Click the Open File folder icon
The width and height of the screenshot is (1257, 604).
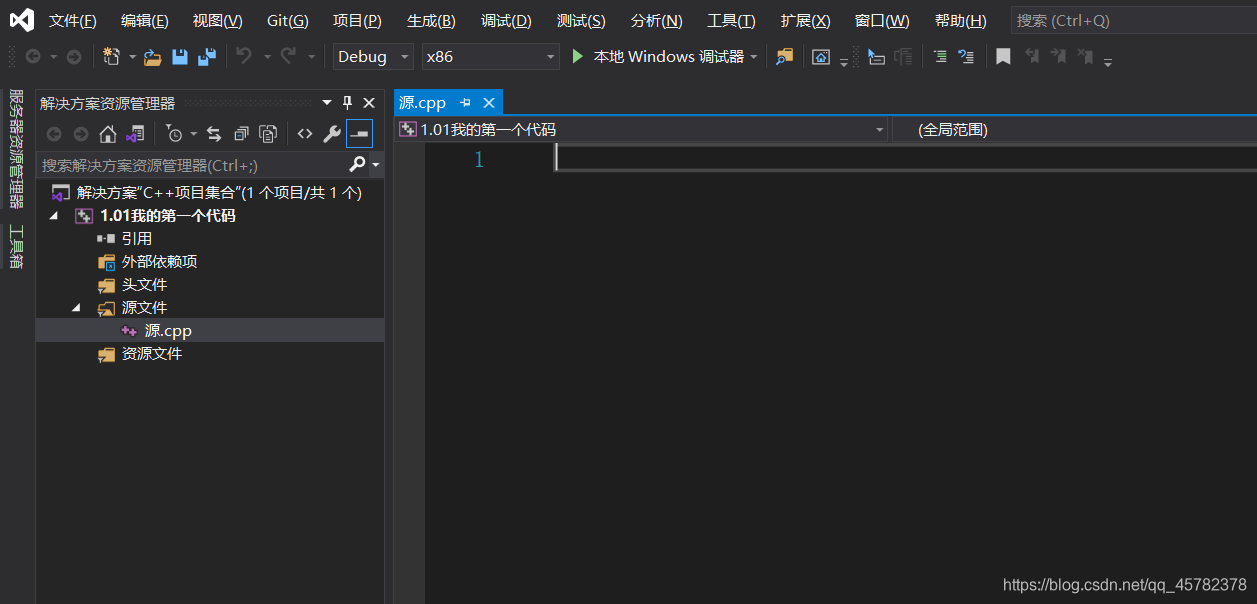(x=152, y=57)
